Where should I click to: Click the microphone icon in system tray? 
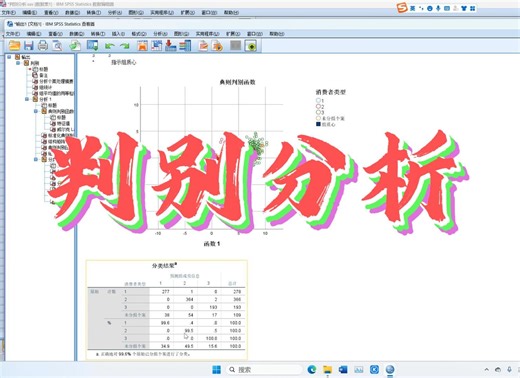[509, 369]
